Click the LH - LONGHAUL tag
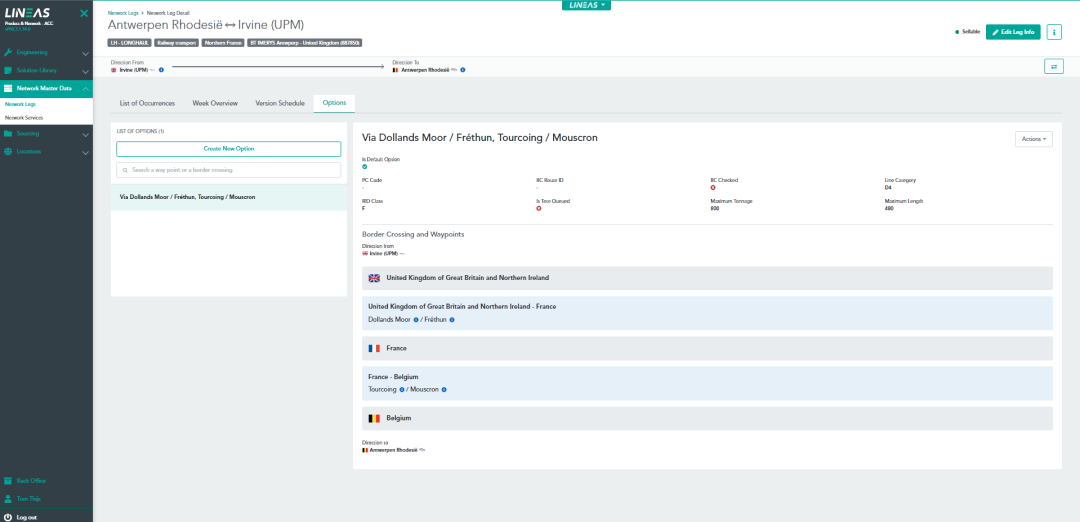 tap(129, 43)
